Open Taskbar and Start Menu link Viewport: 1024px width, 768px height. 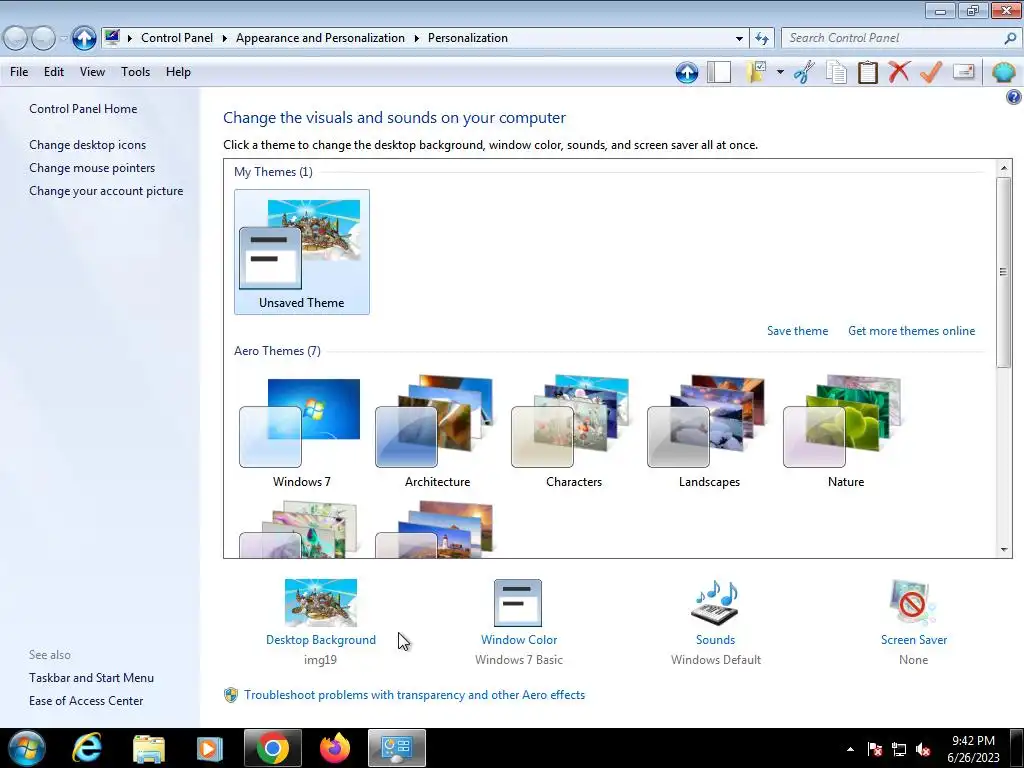coord(91,678)
